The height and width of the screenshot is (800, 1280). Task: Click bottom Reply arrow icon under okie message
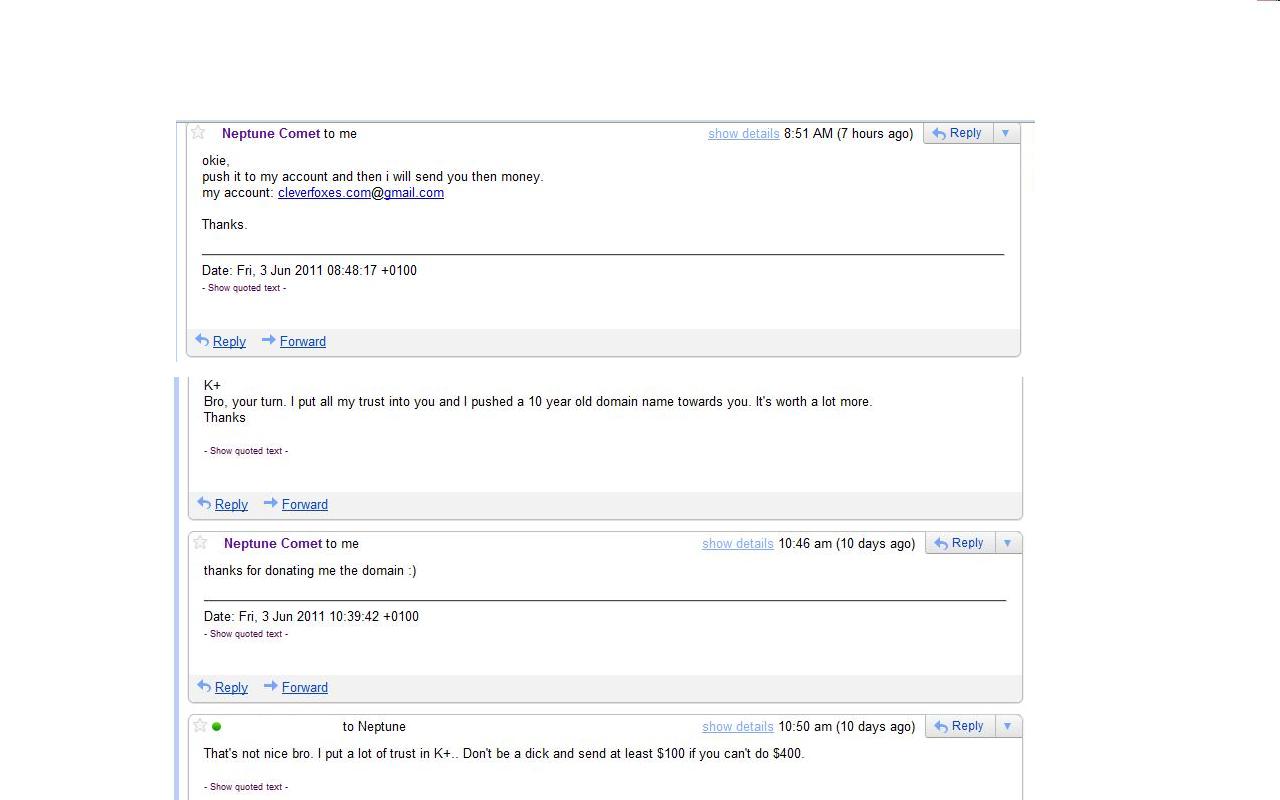[202, 341]
